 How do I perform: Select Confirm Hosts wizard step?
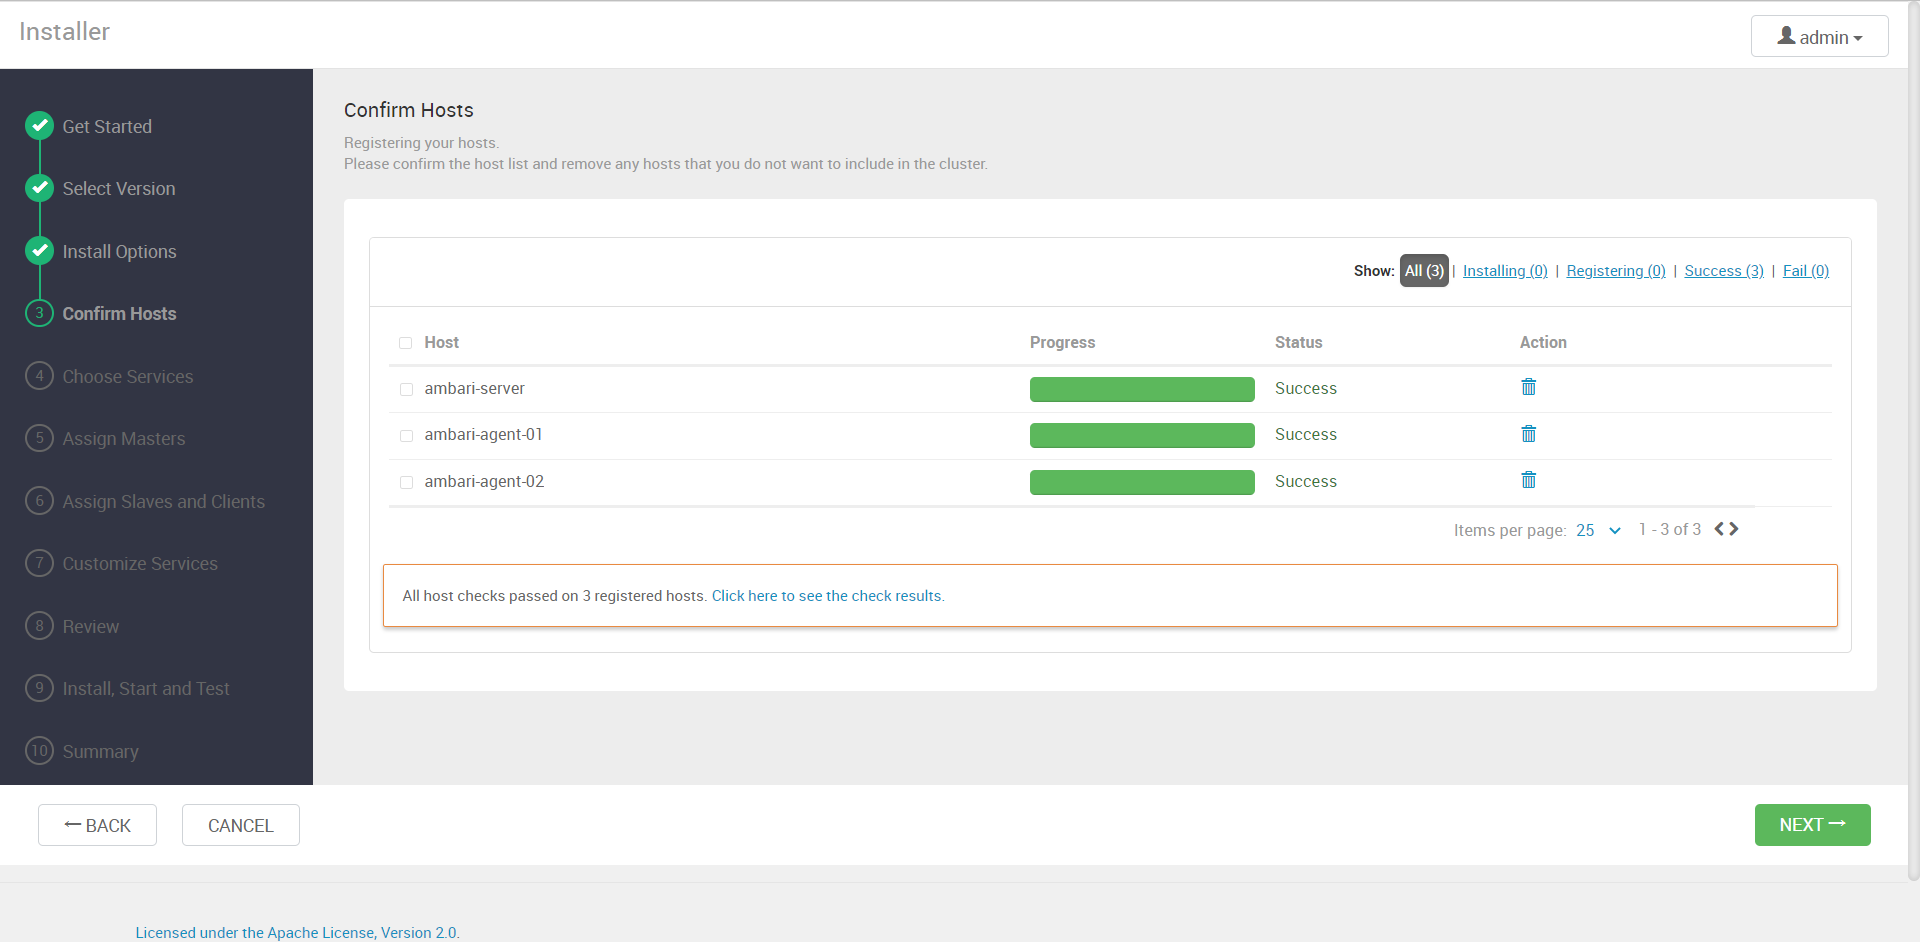pos(119,313)
